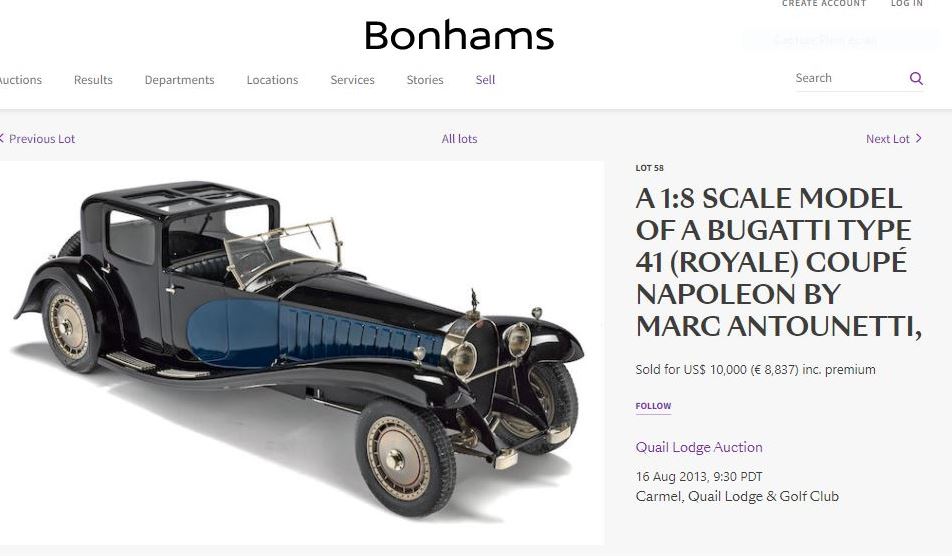Screen dimensions: 952x556
Task: Open the Quail Lodge Auction link
Action: (x=699, y=447)
